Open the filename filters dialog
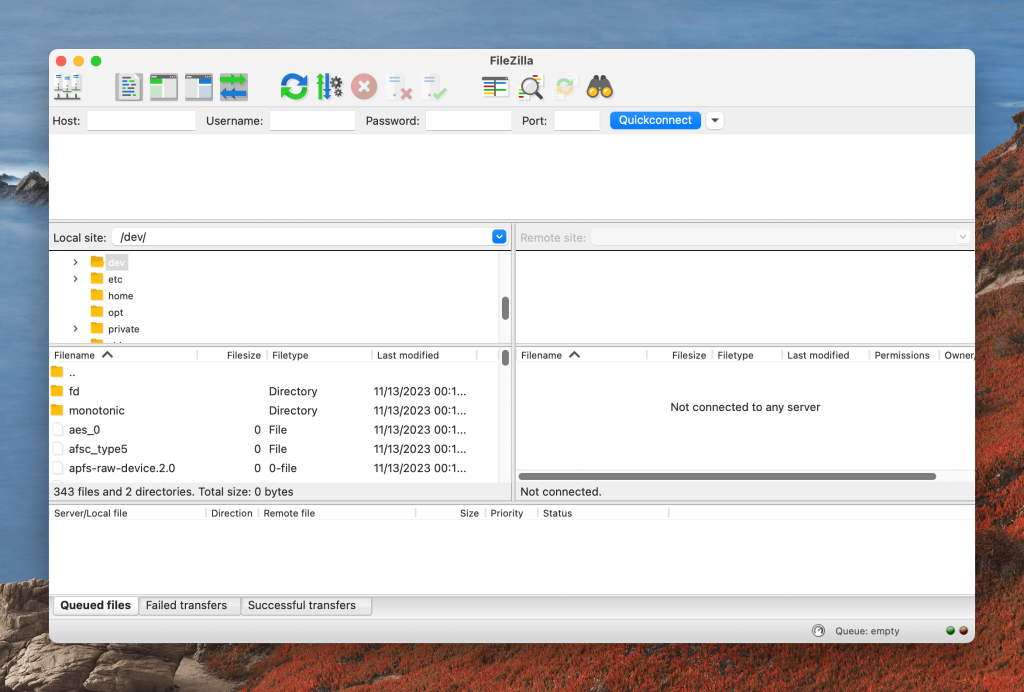This screenshot has width=1024, height=692. (494, 87)
